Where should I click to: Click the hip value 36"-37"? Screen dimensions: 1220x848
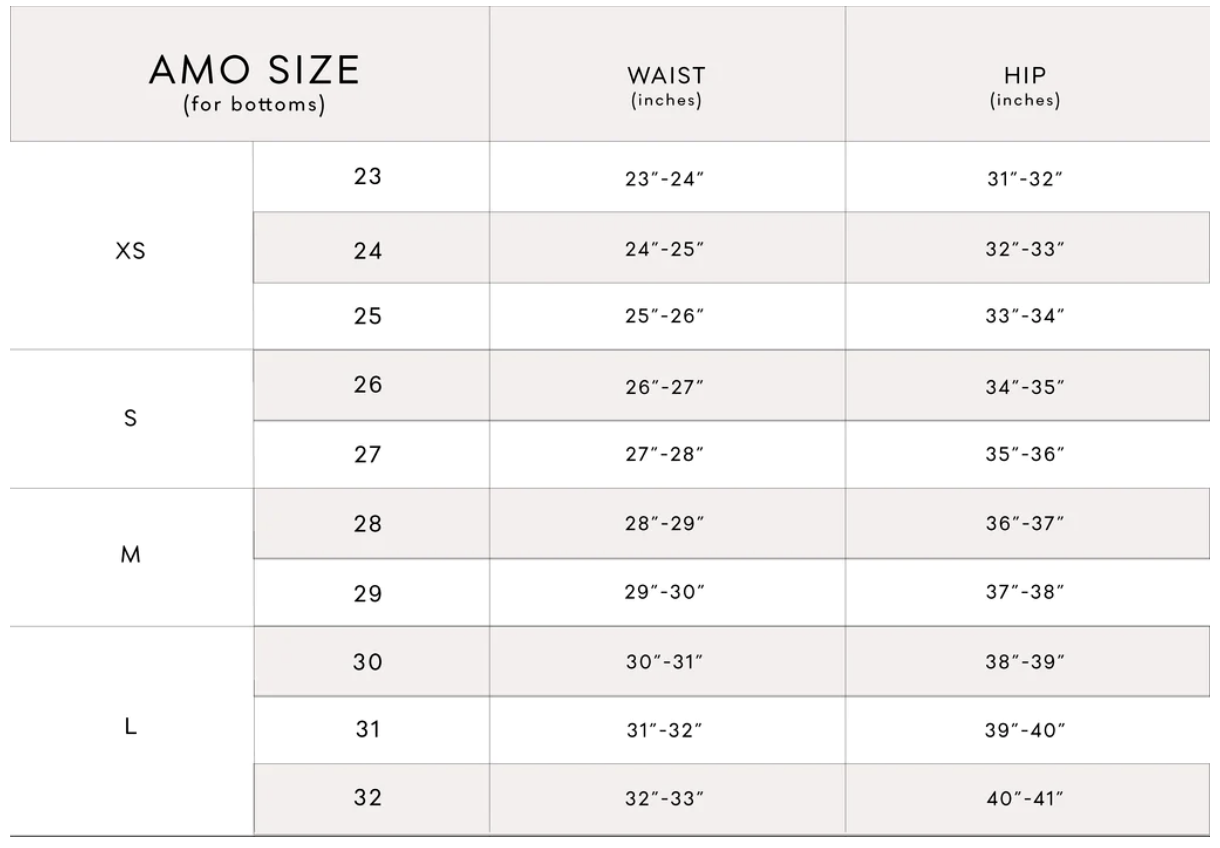pyautogui.click(x=1025, y=524)
